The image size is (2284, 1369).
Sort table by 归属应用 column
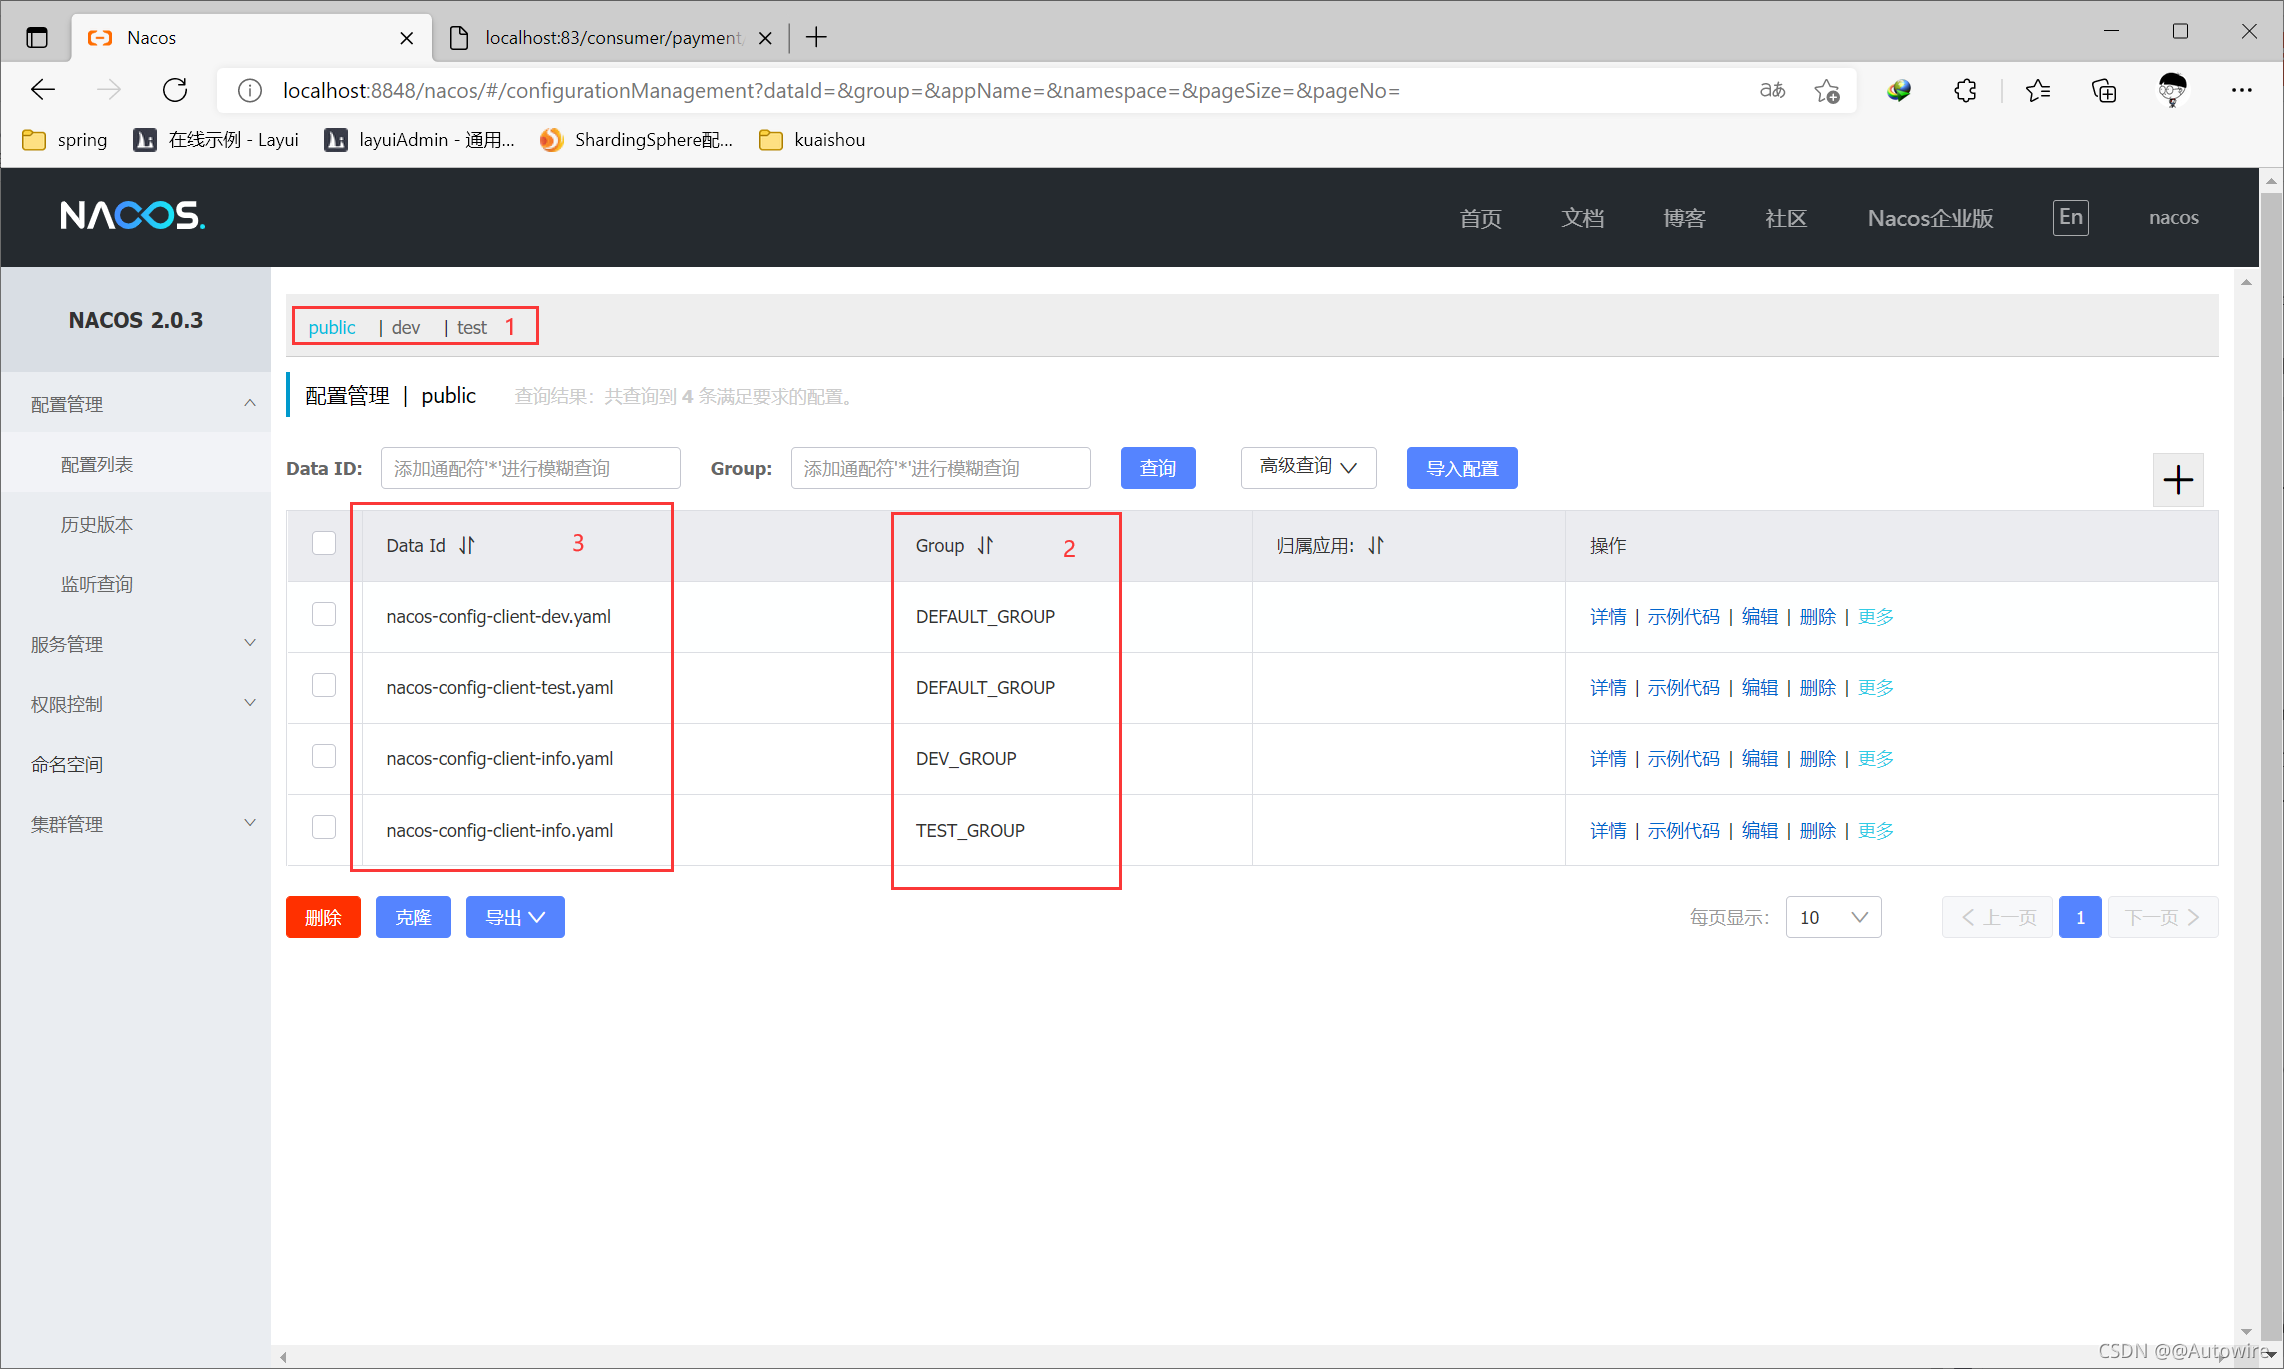click(1376, 545)
